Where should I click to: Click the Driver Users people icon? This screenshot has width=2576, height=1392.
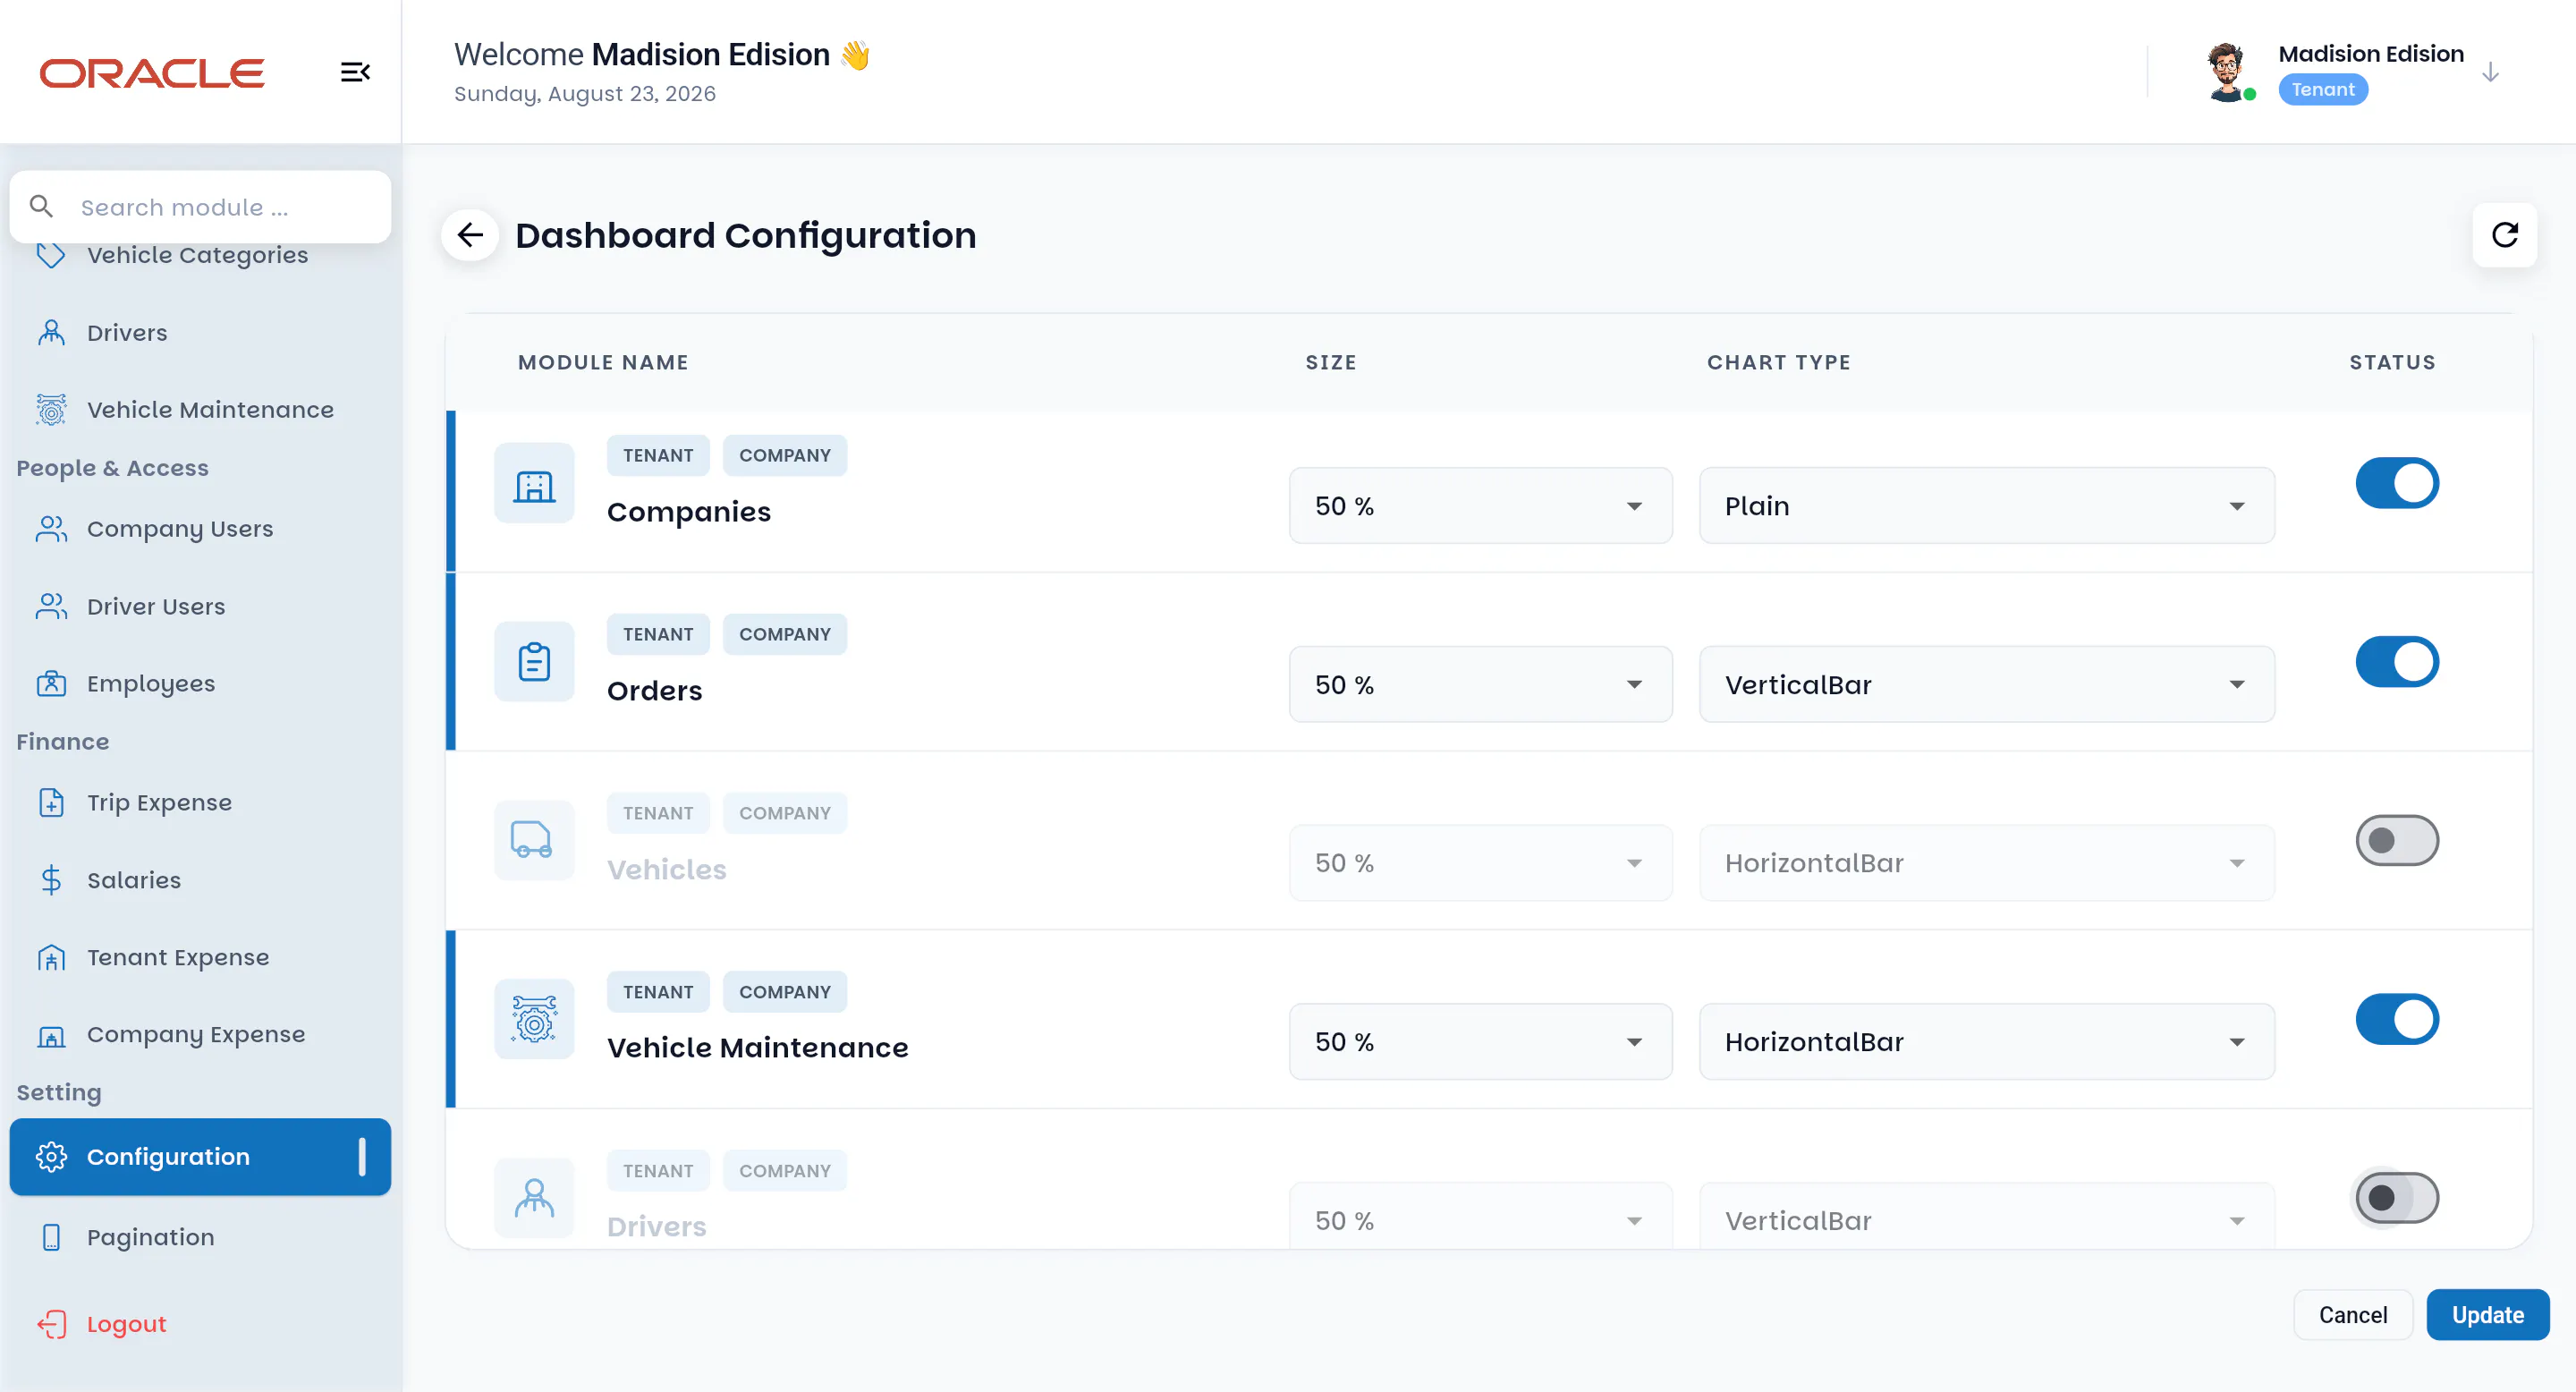[51, 606]
